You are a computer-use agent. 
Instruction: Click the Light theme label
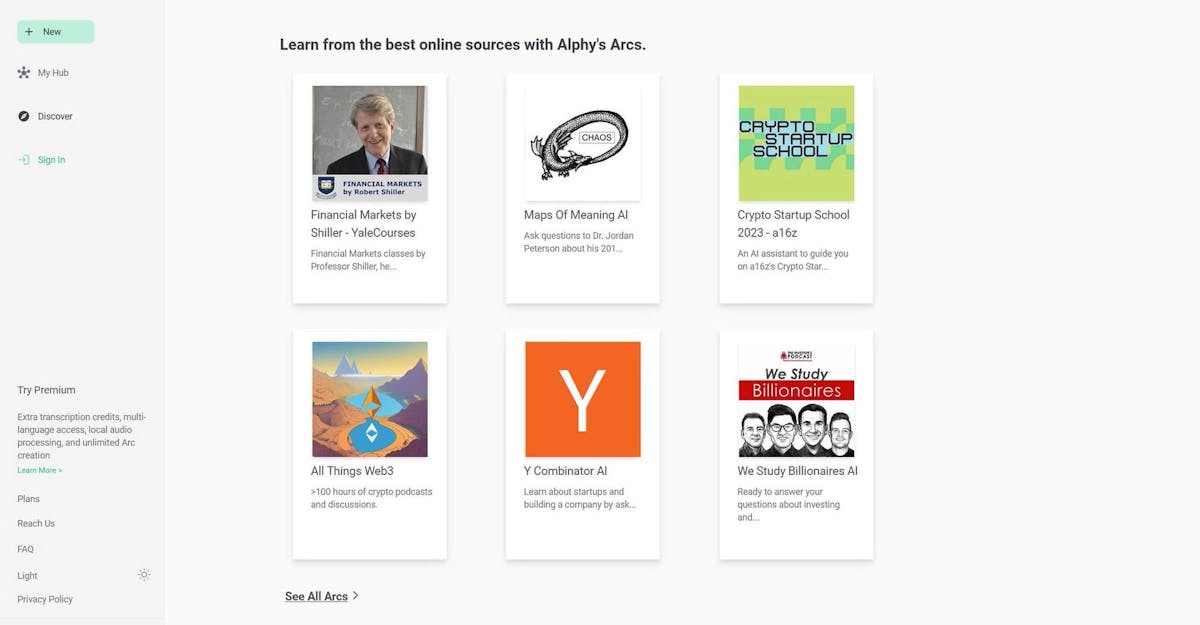[x=27, y=576]
